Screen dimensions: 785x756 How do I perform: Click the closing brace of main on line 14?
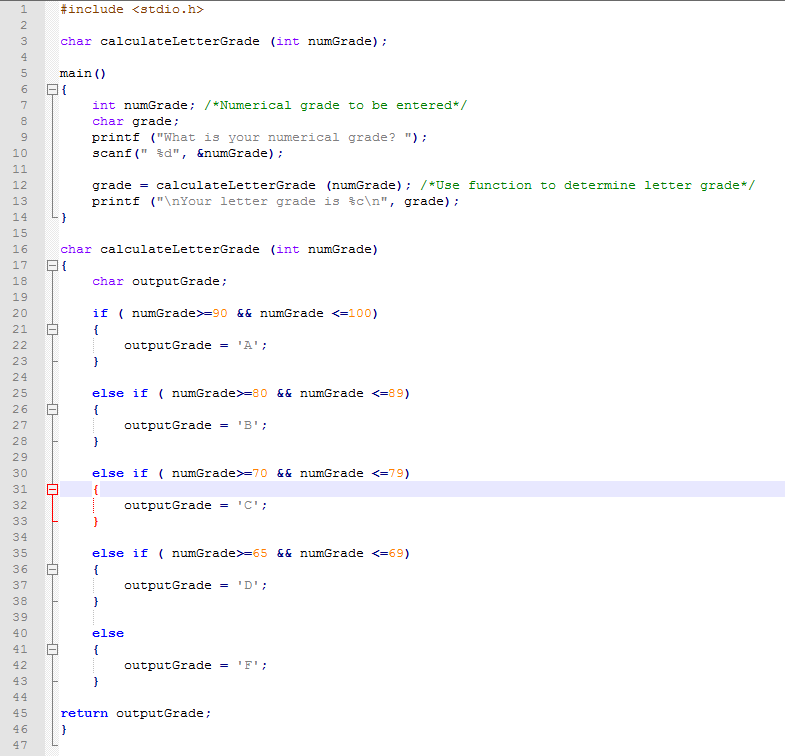coord(64,217)
